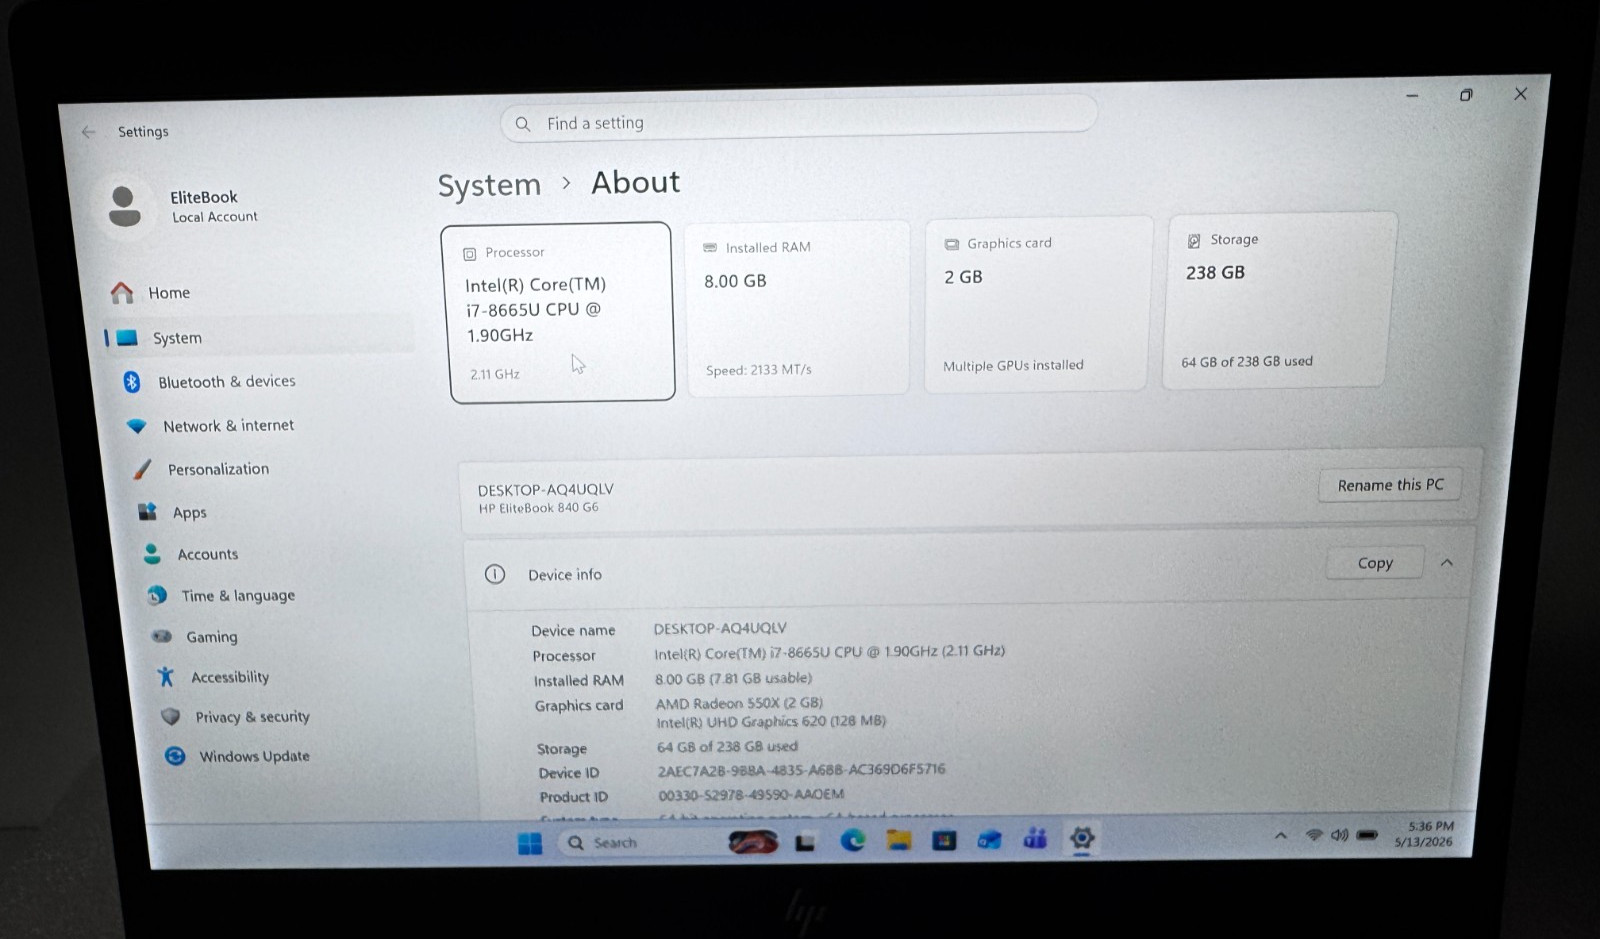
Task: Show hidden system tray icons
Action: [1281, 835]
